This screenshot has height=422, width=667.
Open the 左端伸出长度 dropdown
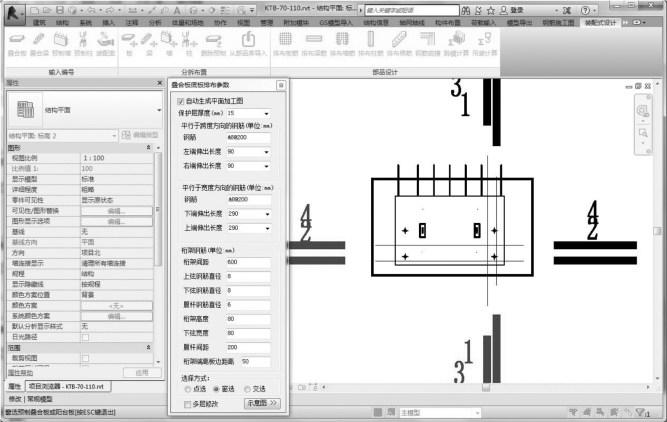click(266, 152)
